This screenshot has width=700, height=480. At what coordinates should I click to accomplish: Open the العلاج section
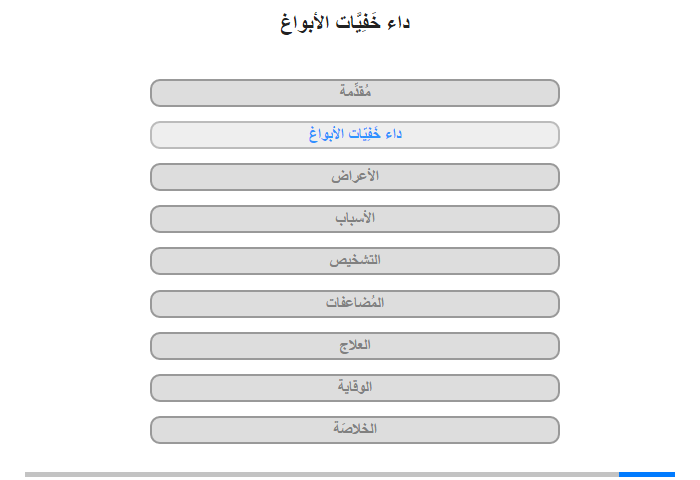tap(354, 346)
